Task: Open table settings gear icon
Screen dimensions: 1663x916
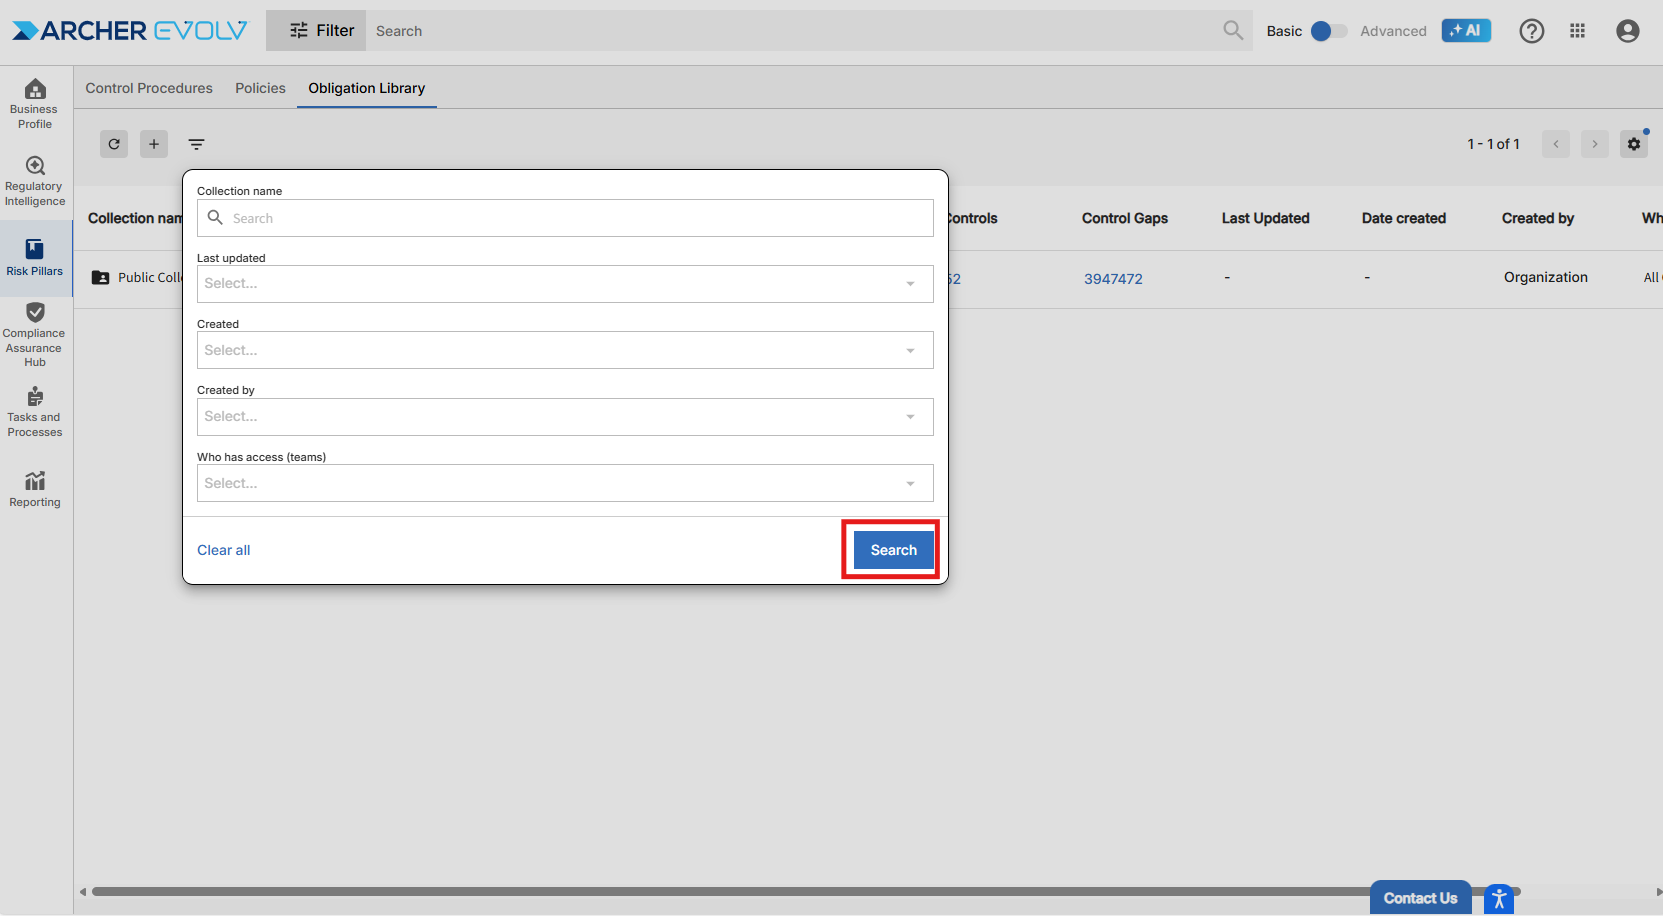Action: (x=1634, y=144)
